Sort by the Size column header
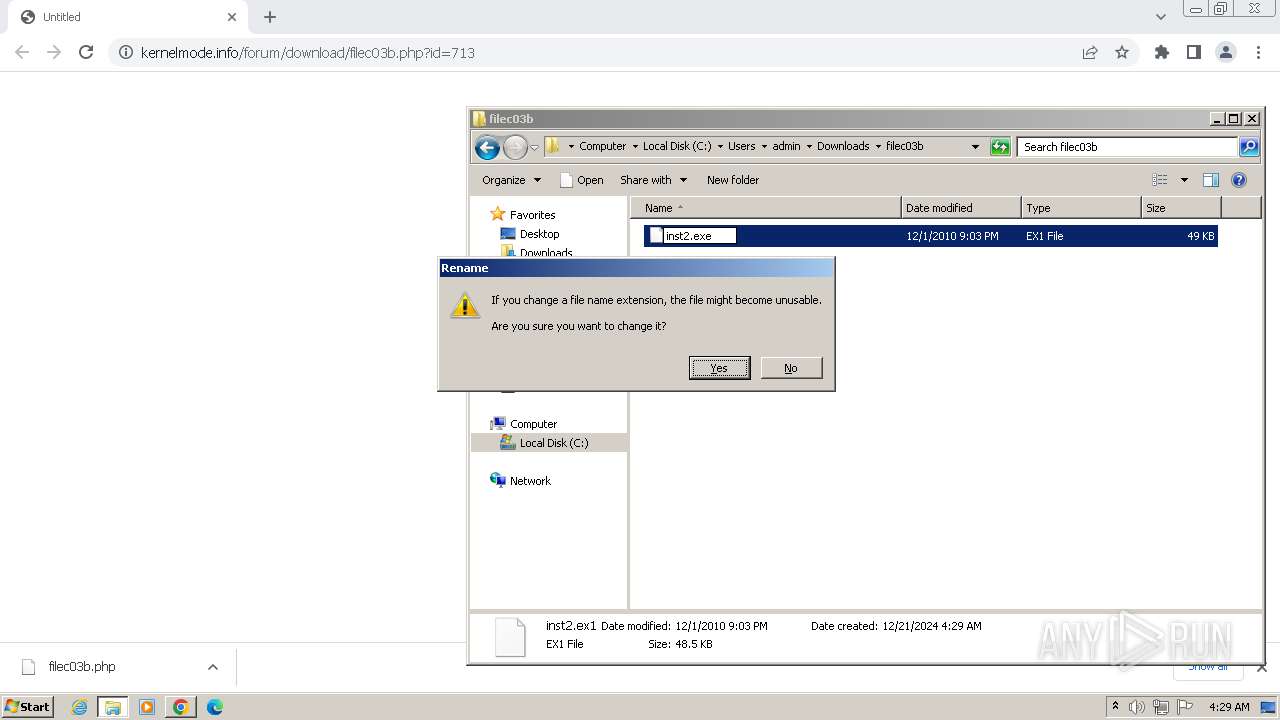 (x=1181, y=208)
